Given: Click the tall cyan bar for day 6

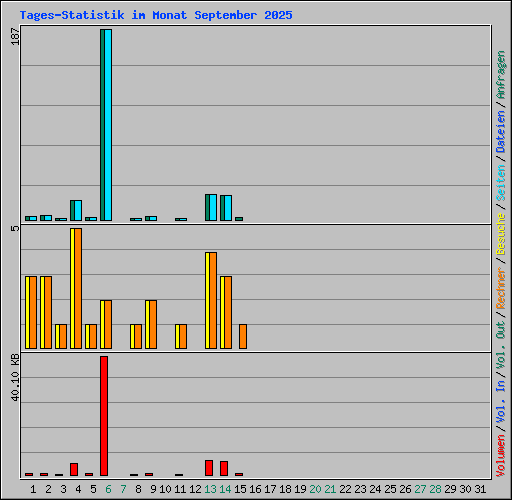Looking at the screenshot, I should [108, 125].
